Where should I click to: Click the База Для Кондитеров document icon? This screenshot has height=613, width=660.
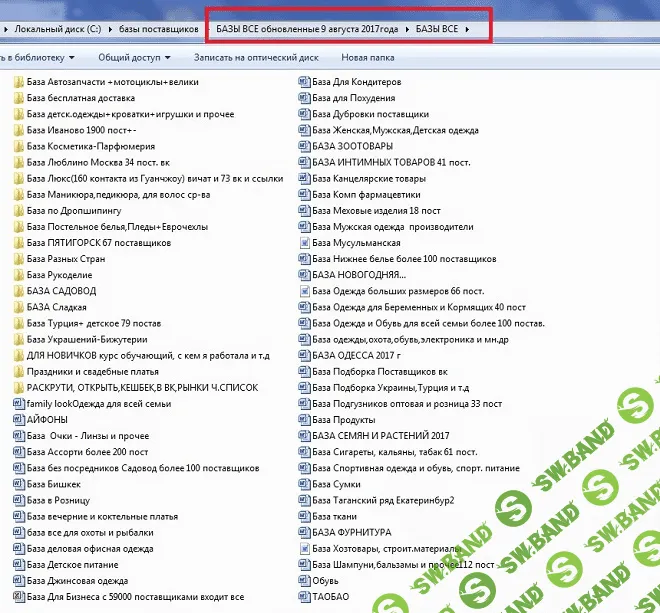click(x=304, y=83)
